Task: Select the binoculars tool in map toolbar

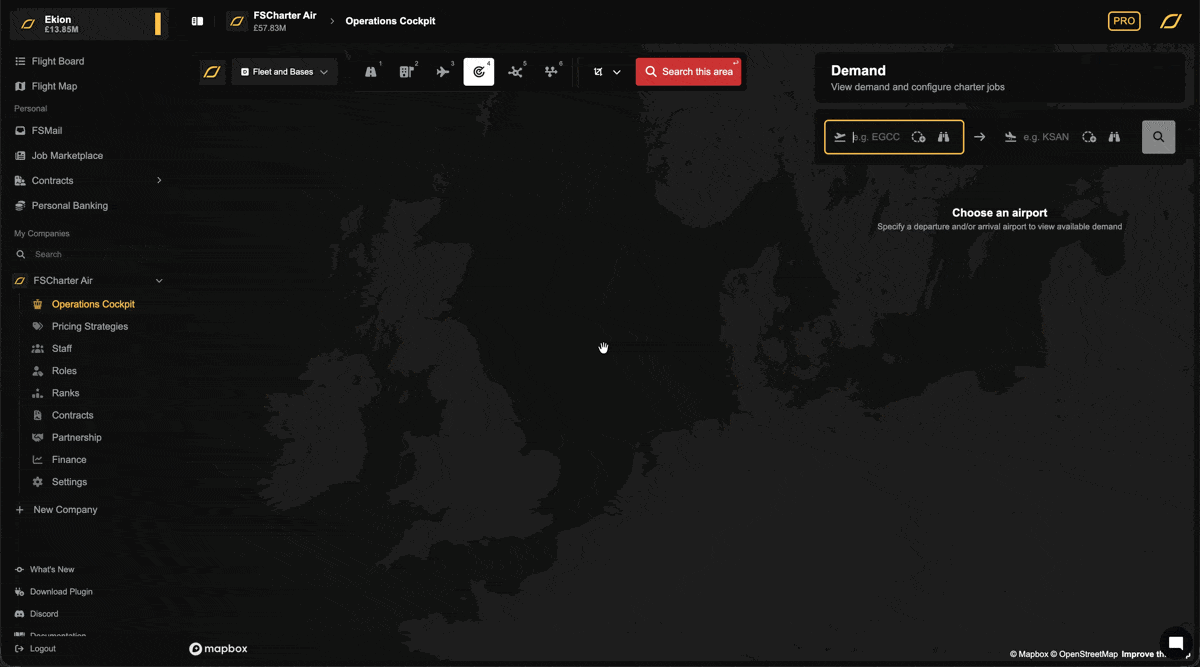Action: (x=371, y=72)
